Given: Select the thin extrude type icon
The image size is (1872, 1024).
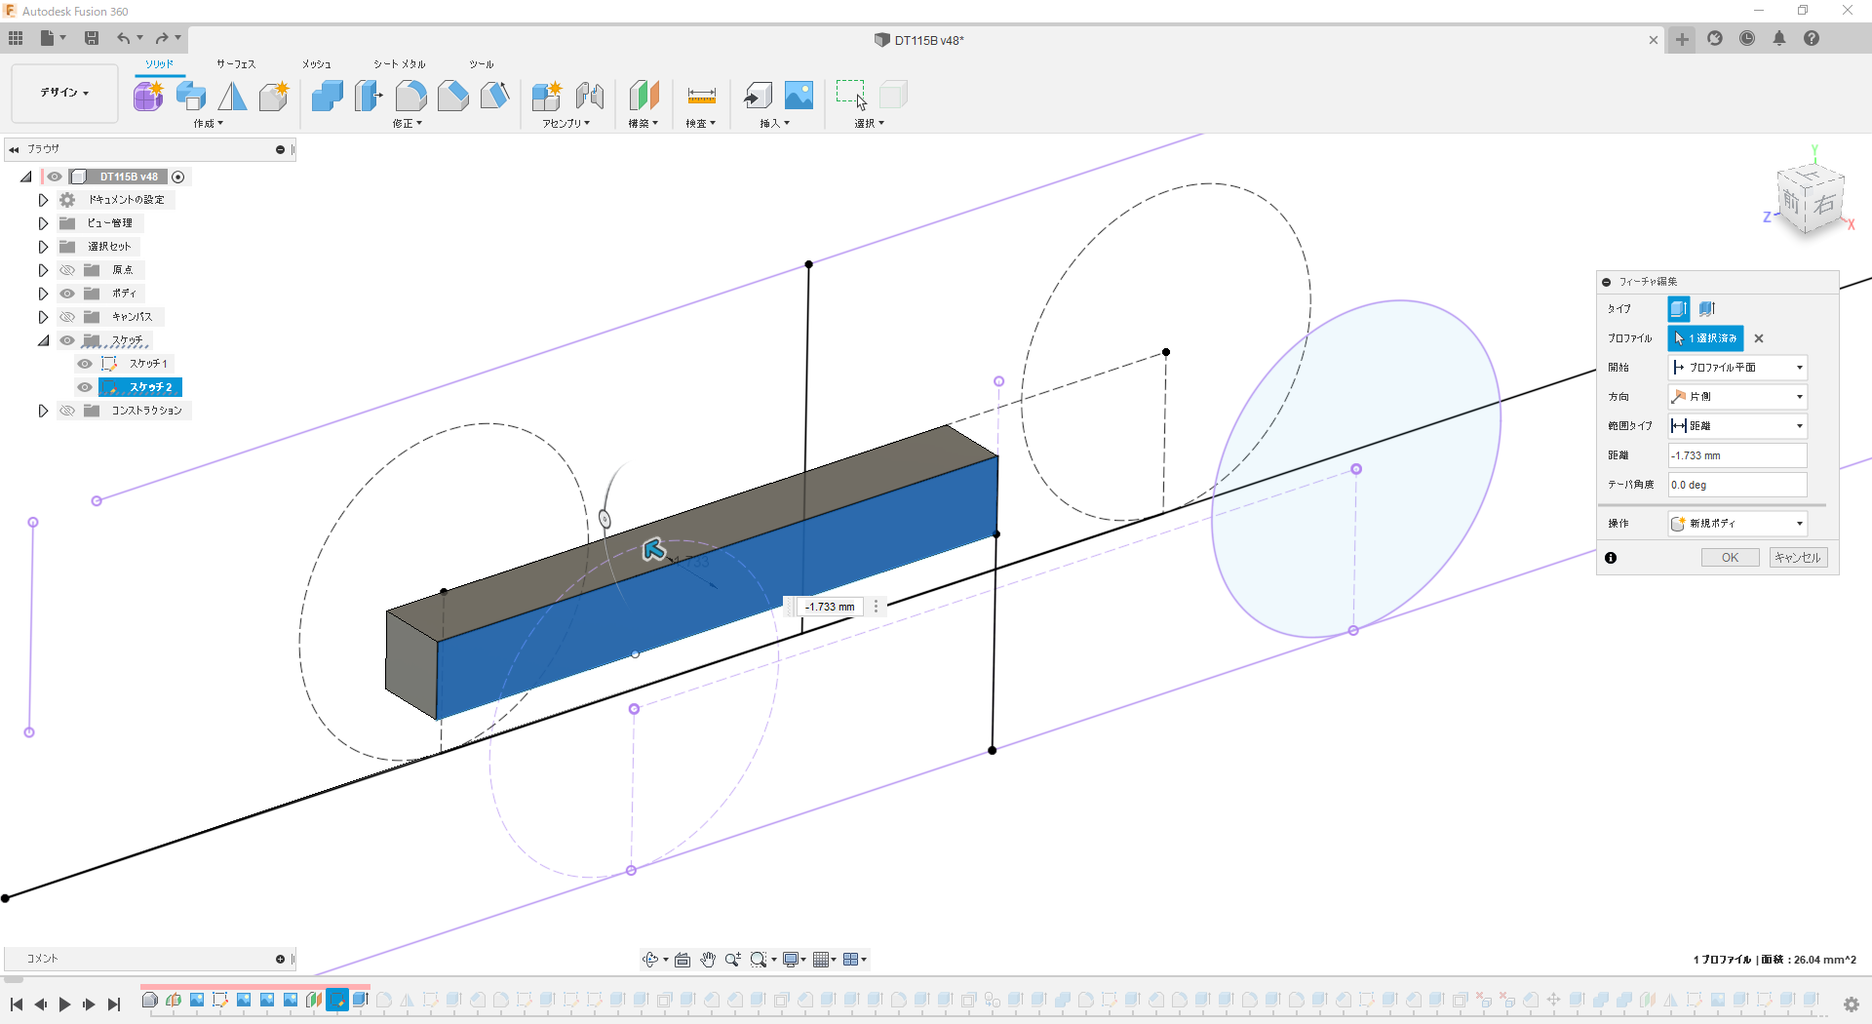Looking at the screenshot, I should 1707,309.
